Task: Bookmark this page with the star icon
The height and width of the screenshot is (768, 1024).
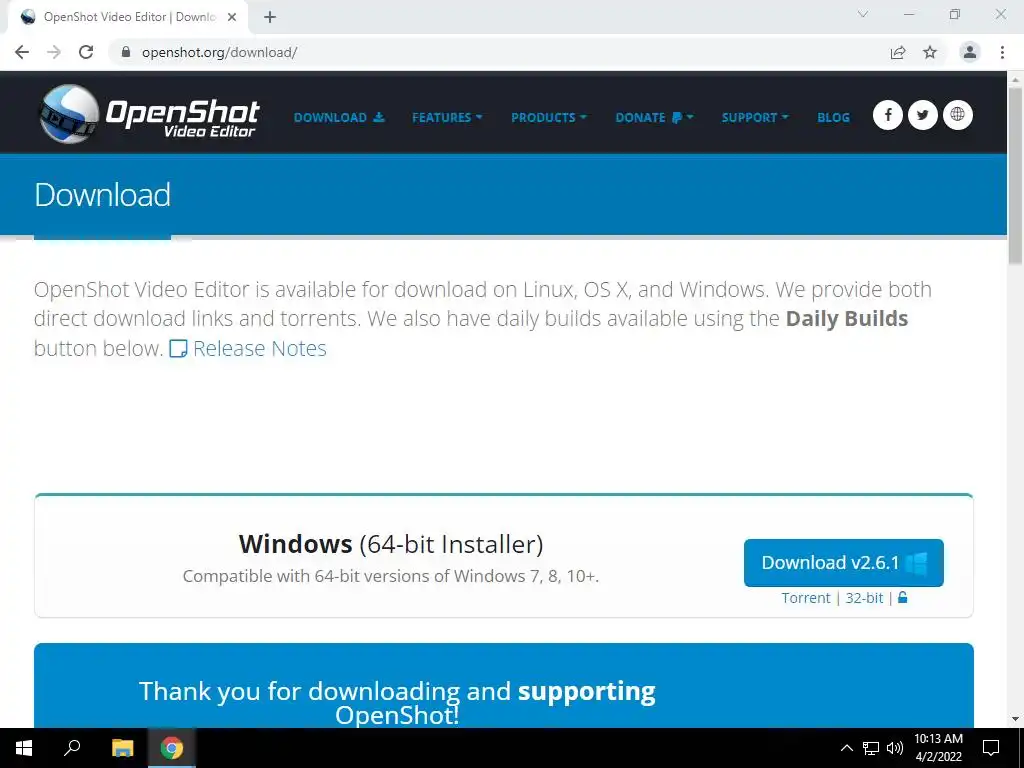Action: click(x=930, y=52)
